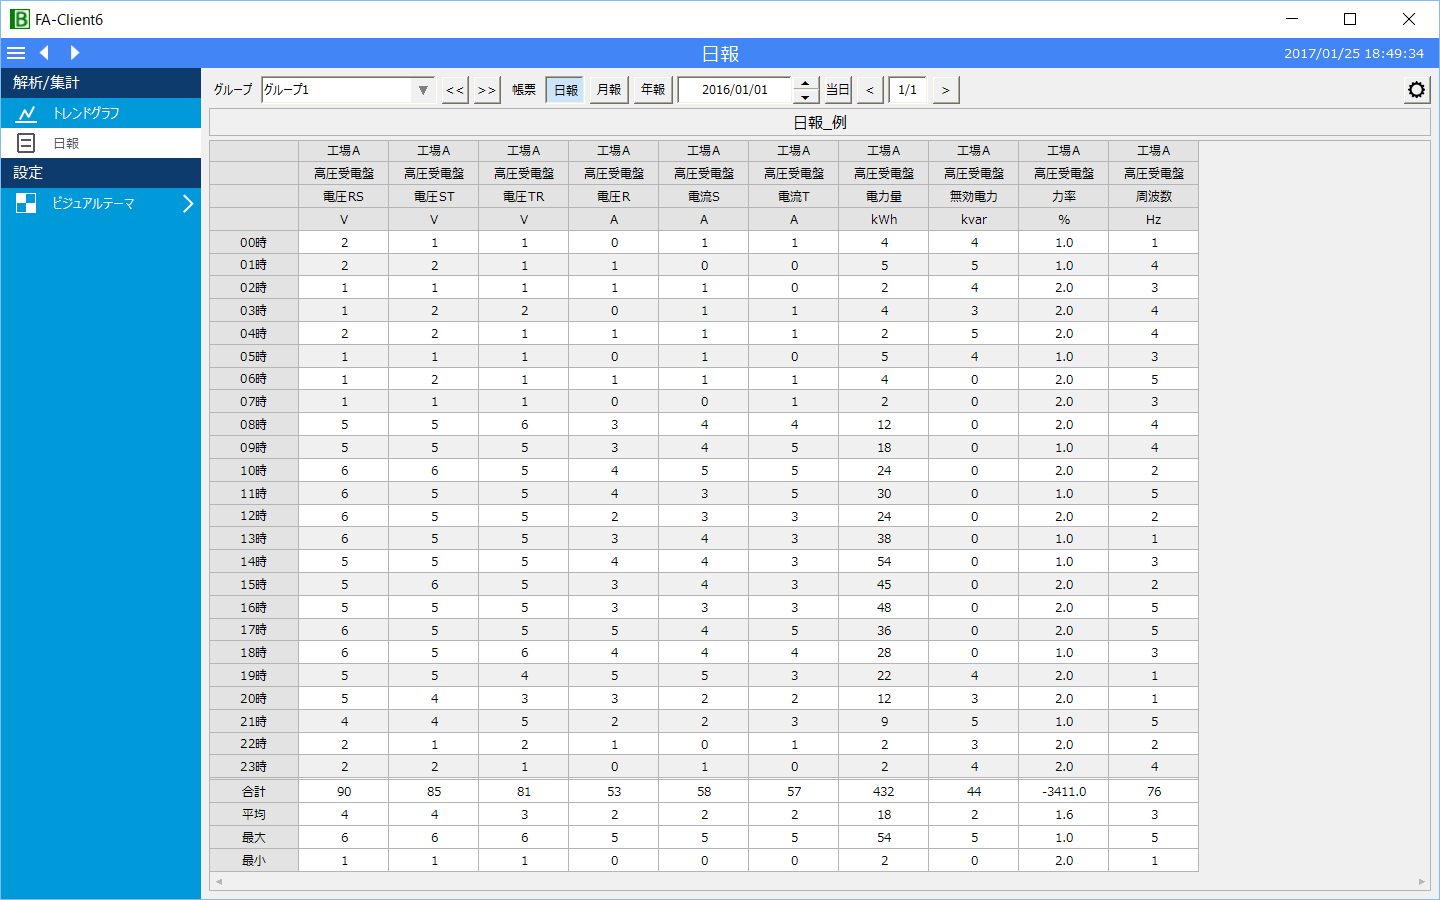Click the 無効電力 column header
The image size is (1440, 900).
click(x=974, y=197)
